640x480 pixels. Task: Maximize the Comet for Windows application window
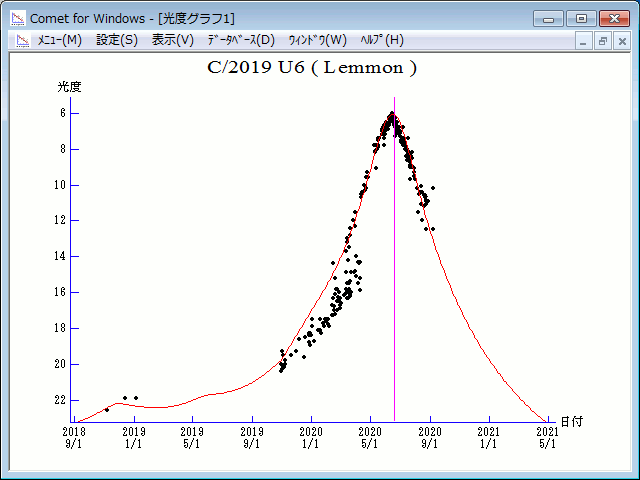coord(580,18)
